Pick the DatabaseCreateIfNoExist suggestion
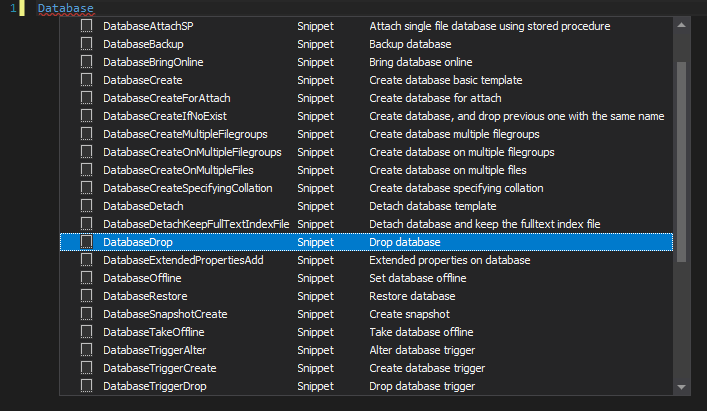The width and height of the screenshot is (707, 411). tap(167, 116)
